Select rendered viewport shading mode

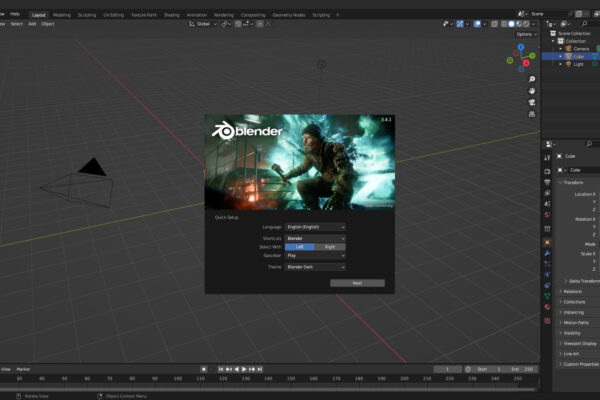coord(526,24)
